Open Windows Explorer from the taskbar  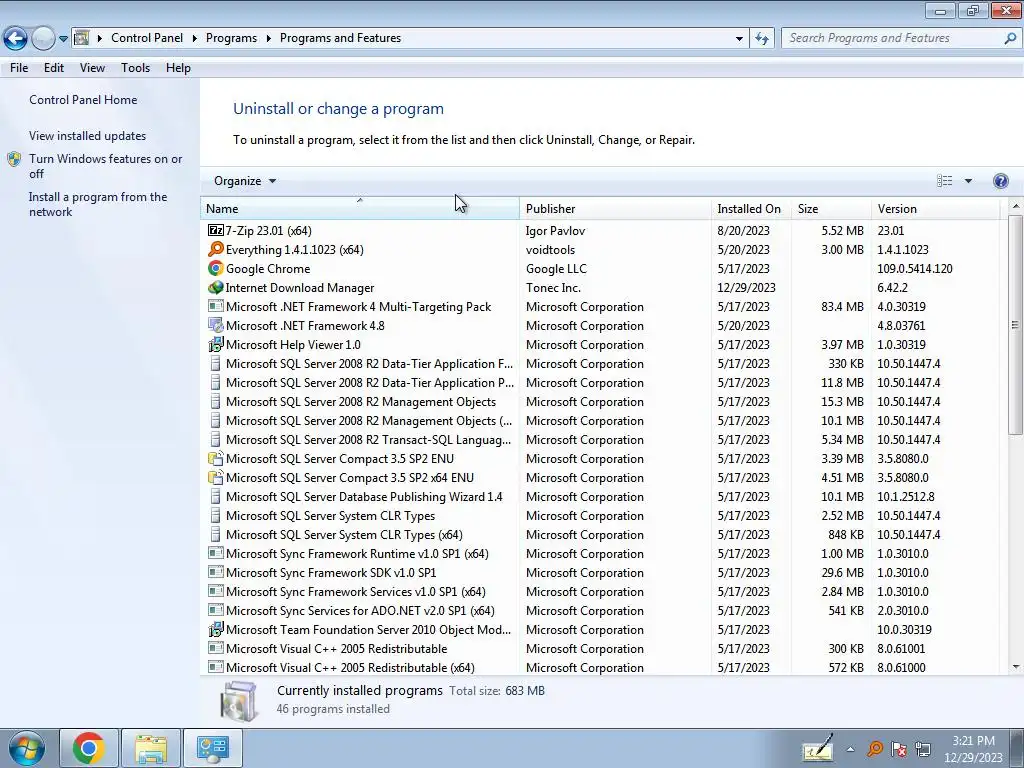(151, 748)
